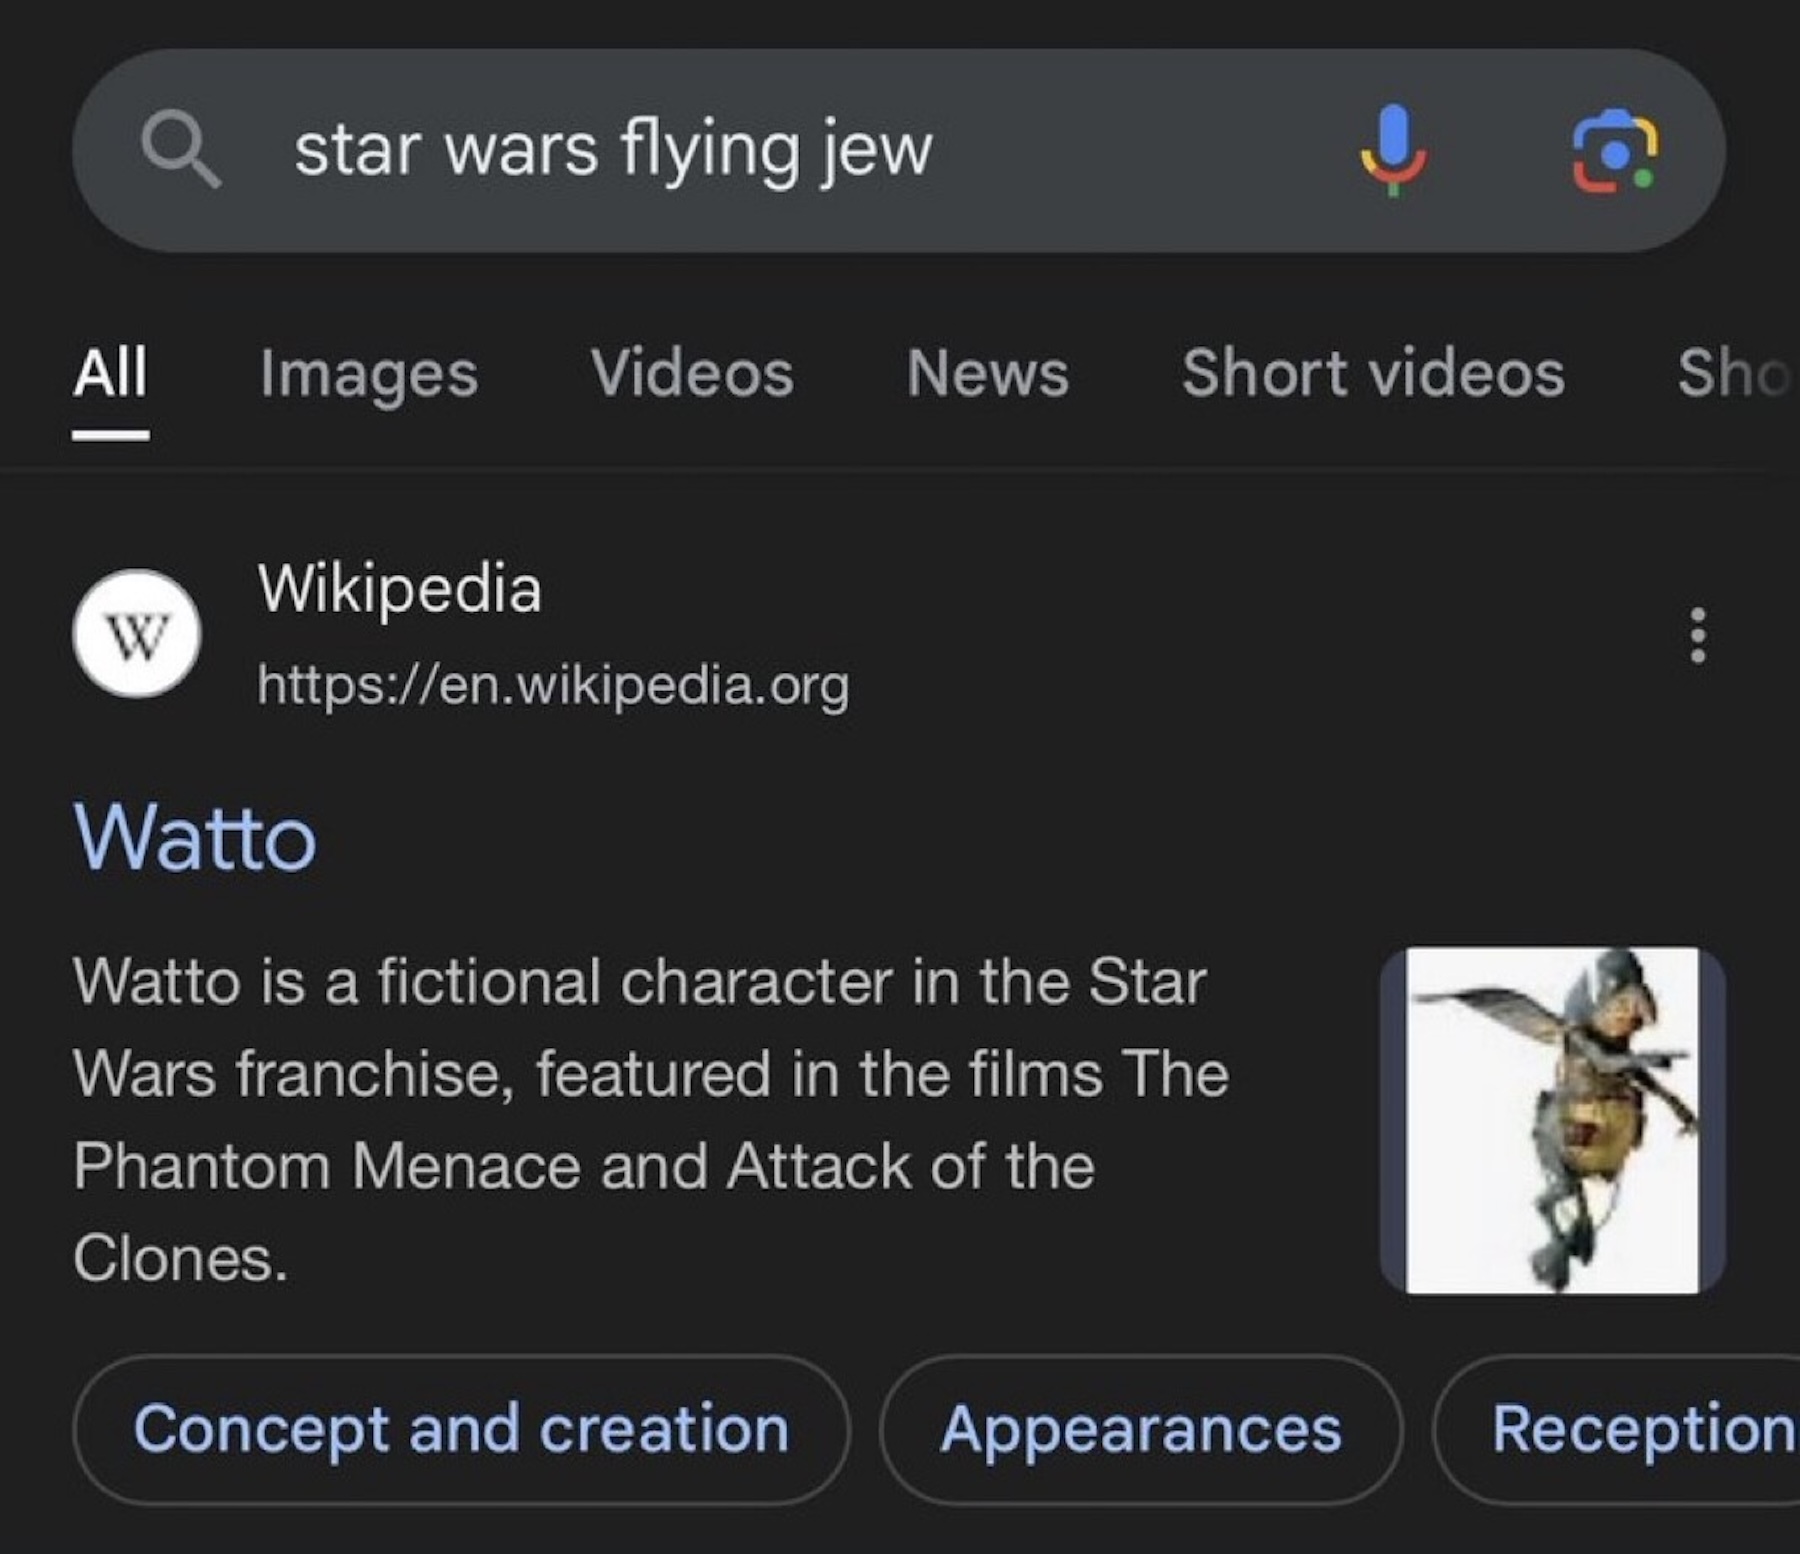Tap the voice search microphone icon

coord(1394,150)
